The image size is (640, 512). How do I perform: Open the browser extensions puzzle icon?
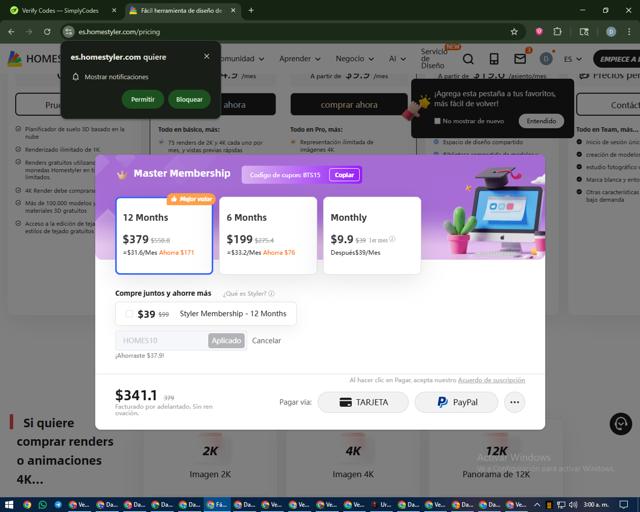tap(557, 32)
